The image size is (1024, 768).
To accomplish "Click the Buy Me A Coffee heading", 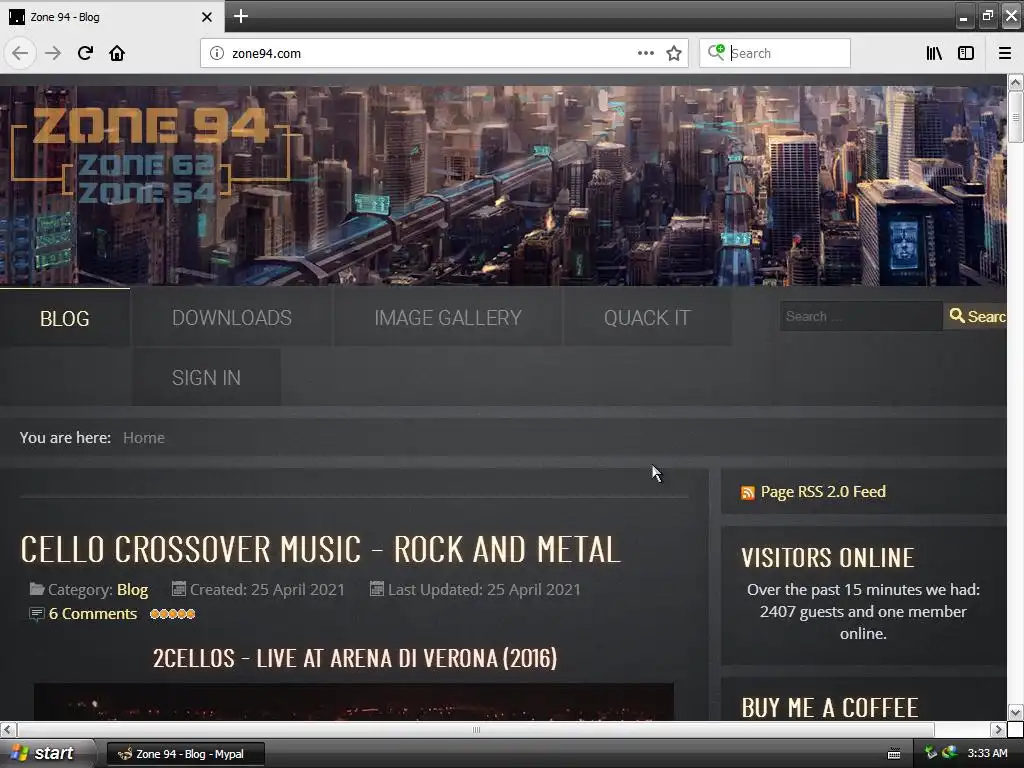I will coord(829,707).
